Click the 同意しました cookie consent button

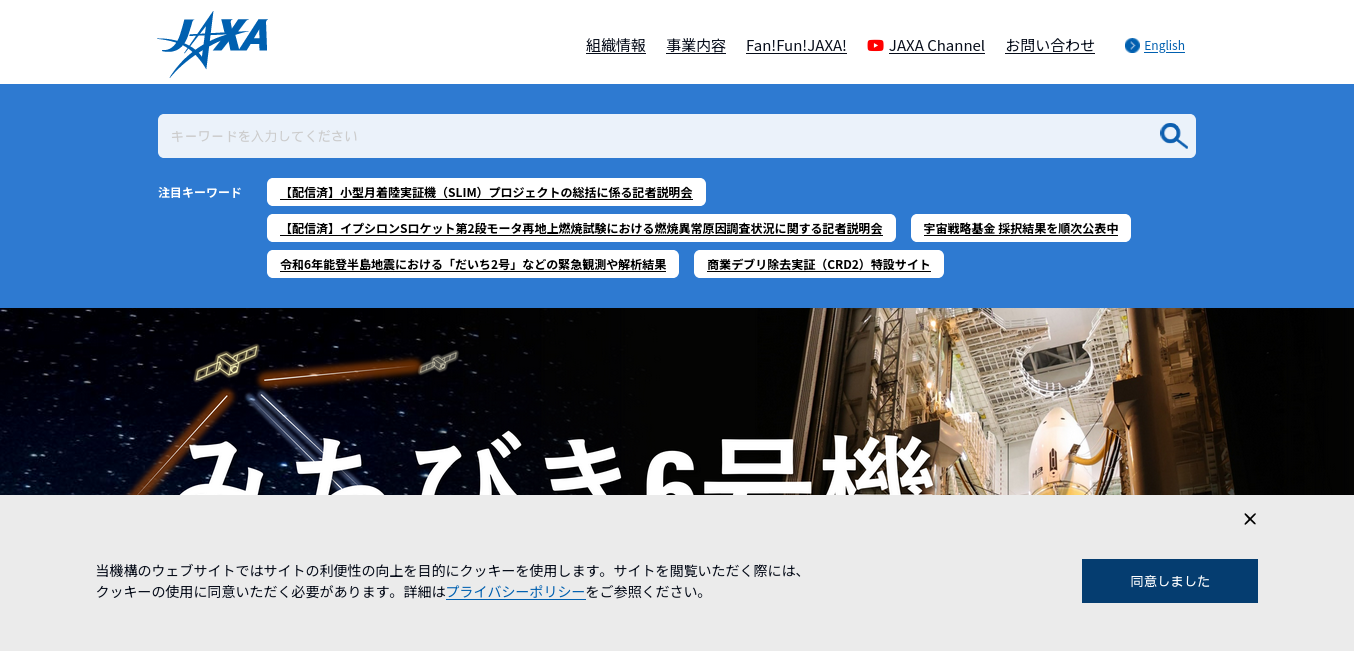1170,581
